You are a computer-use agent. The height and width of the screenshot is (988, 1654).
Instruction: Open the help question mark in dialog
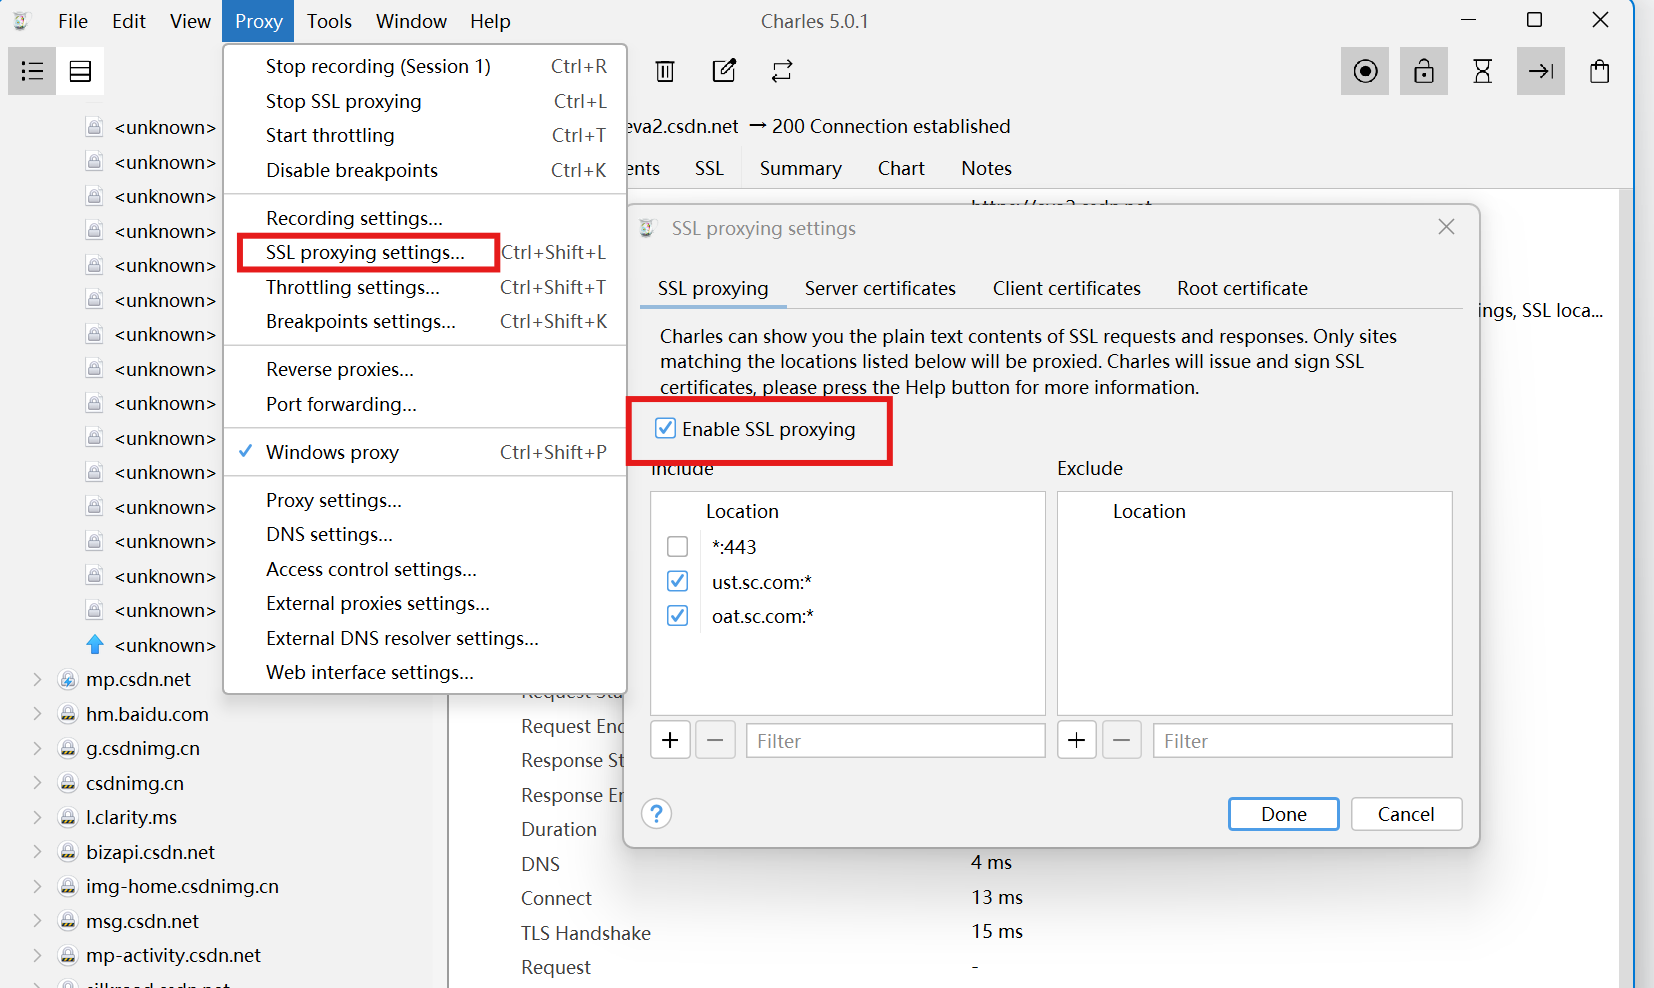pyautogui.click(x=656, y=814)
